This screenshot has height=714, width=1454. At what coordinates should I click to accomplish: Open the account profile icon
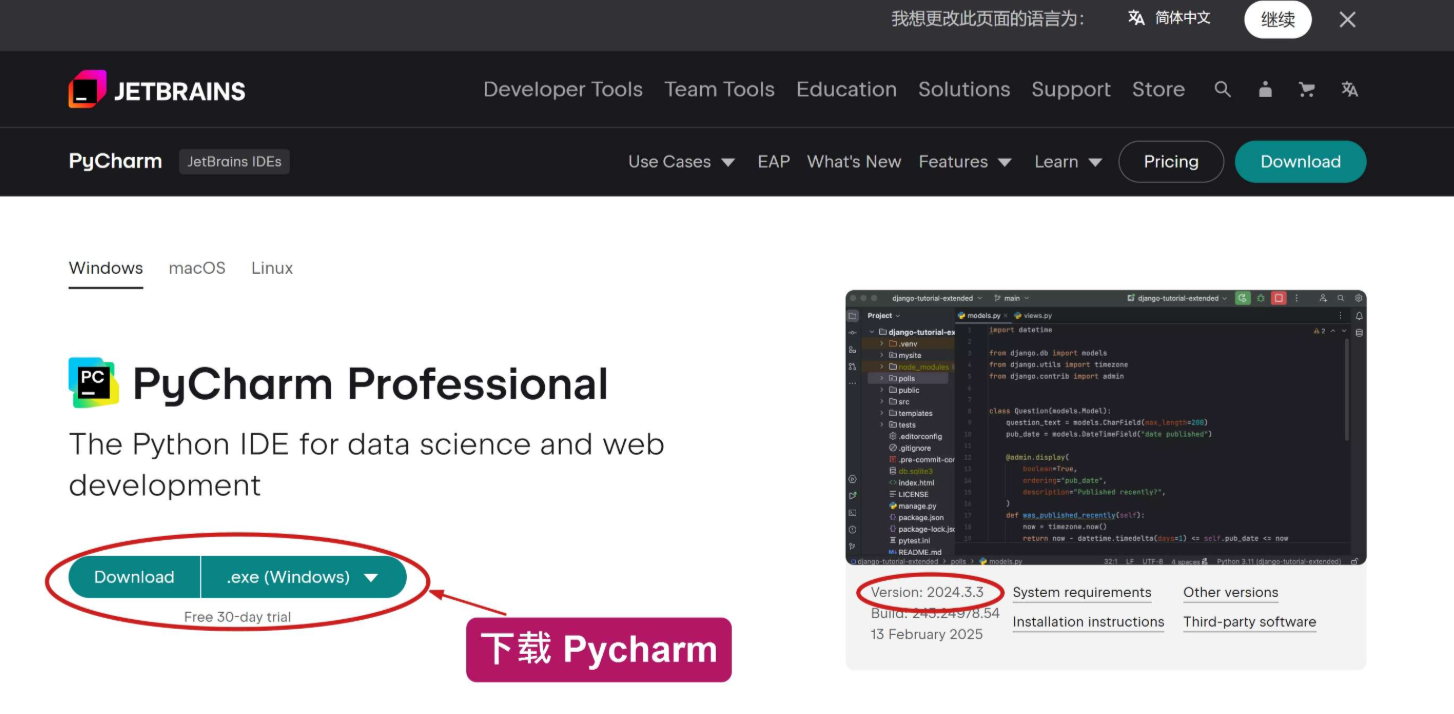(x=1265, y=90)
